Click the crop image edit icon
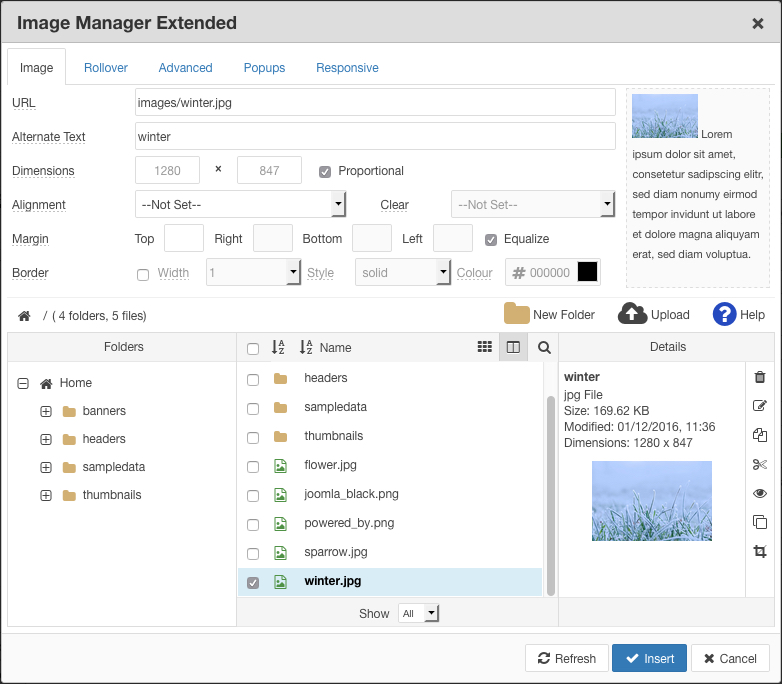 tap(760, 551)
